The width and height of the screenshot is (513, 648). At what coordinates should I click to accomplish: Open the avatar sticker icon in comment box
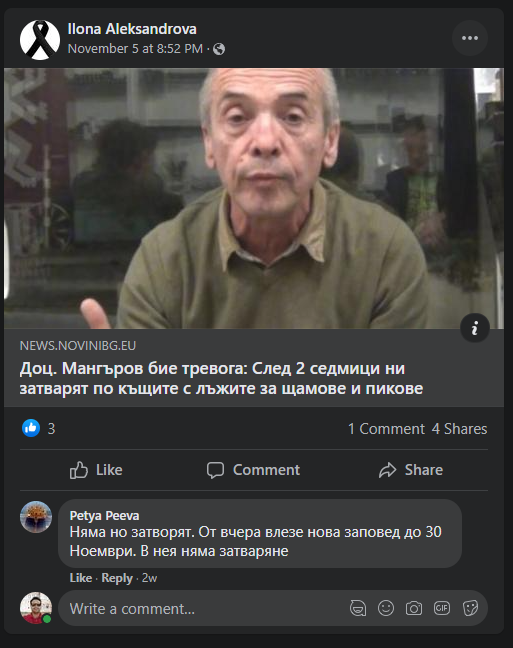point(358,608)
